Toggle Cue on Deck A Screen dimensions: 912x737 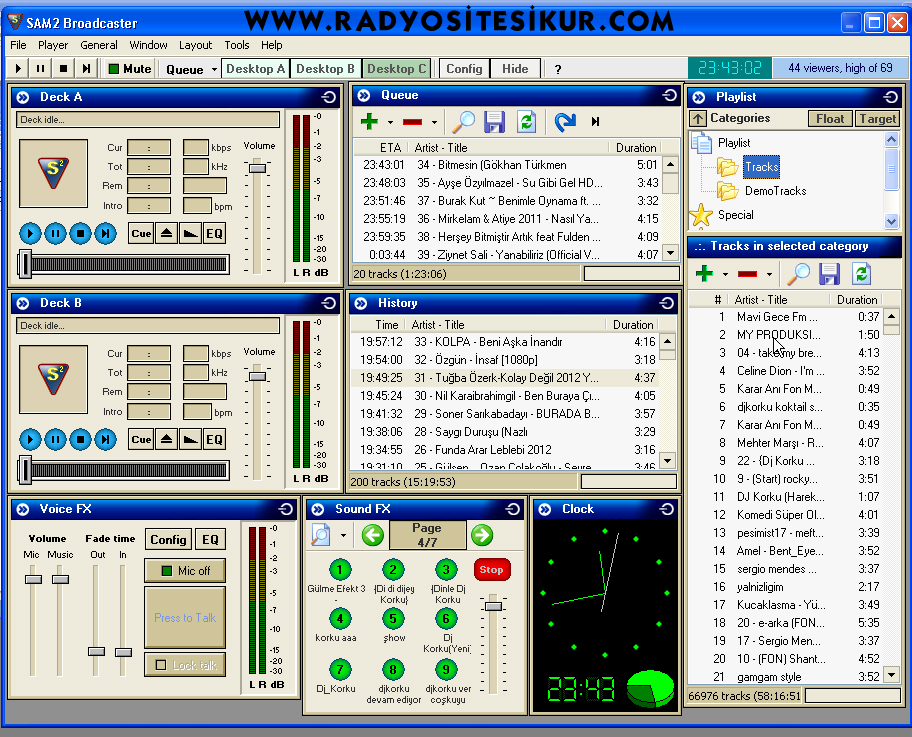tap(141, 234)
